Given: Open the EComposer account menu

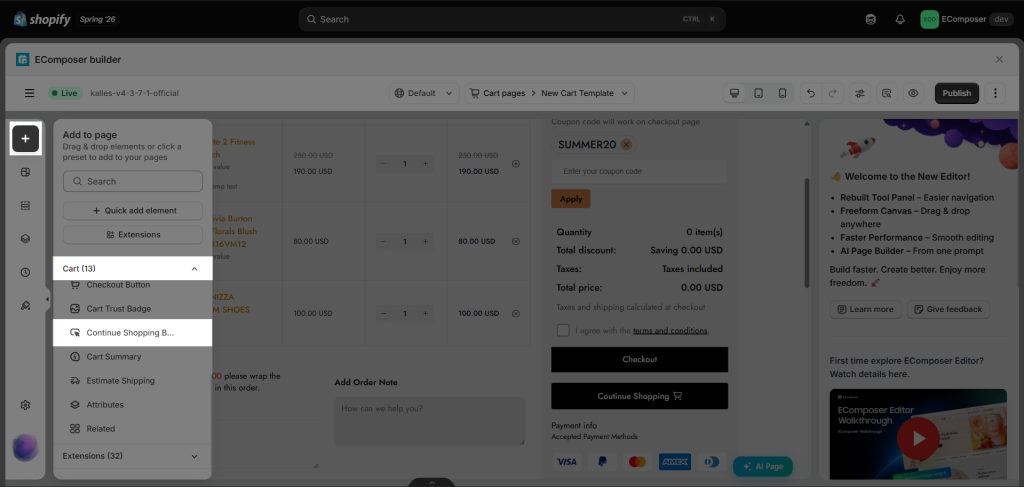Looking at the screenshot, I should click(967, 20).
